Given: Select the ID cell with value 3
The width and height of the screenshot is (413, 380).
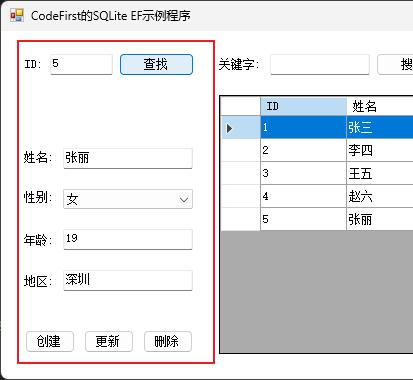Looking at the screenshot, I should pos(303,173).
